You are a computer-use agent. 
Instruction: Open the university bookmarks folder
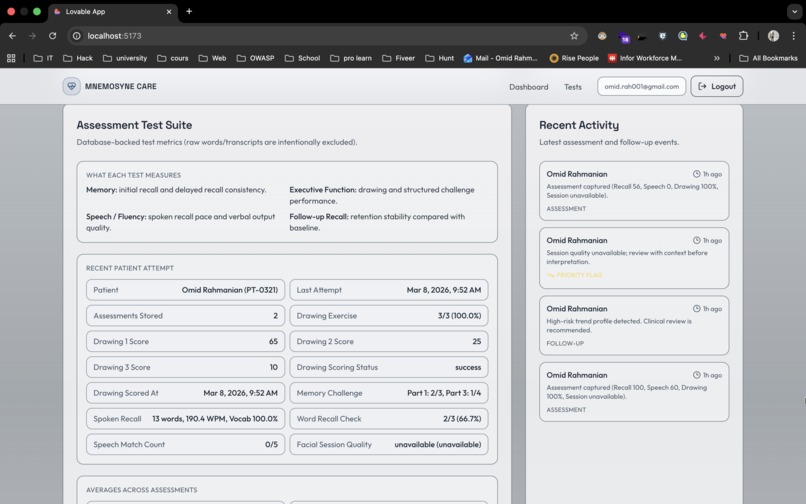125,58
